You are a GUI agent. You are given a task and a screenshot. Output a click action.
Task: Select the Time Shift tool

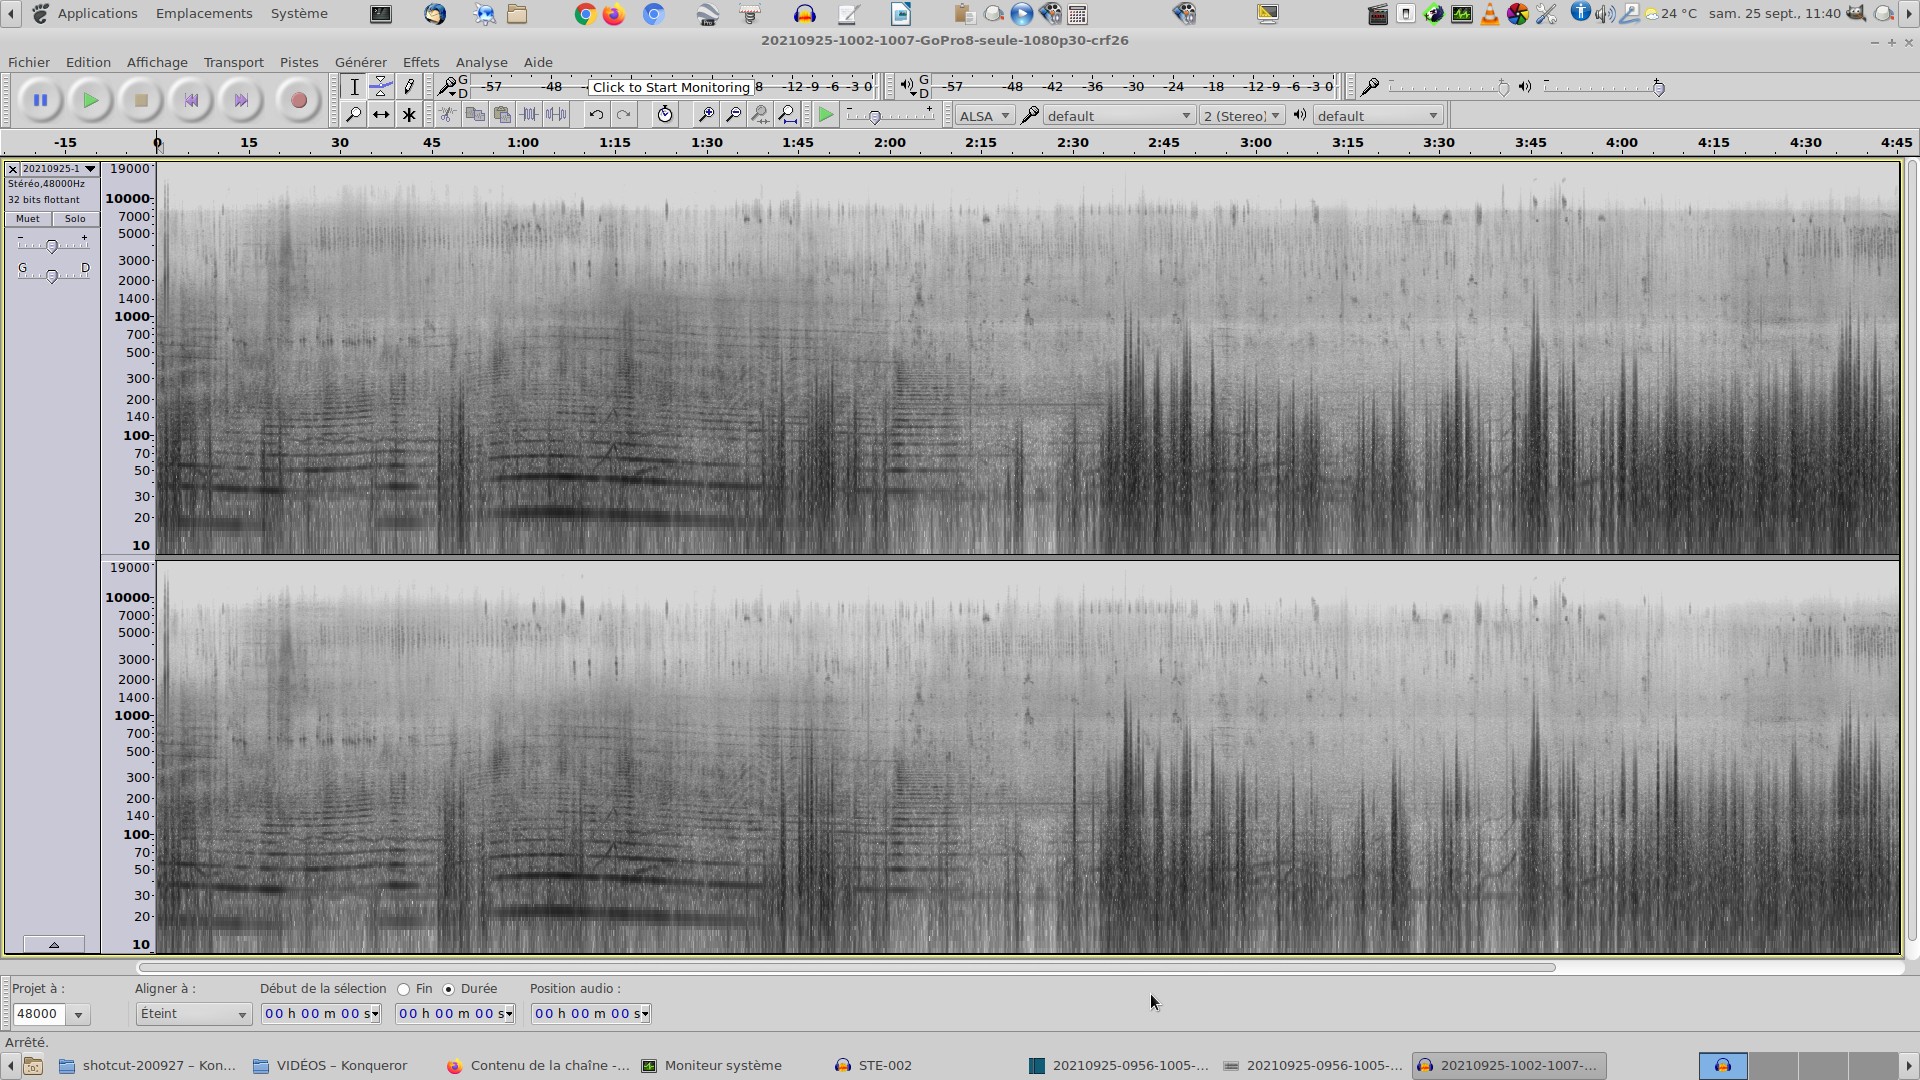(x=381, y=115)
